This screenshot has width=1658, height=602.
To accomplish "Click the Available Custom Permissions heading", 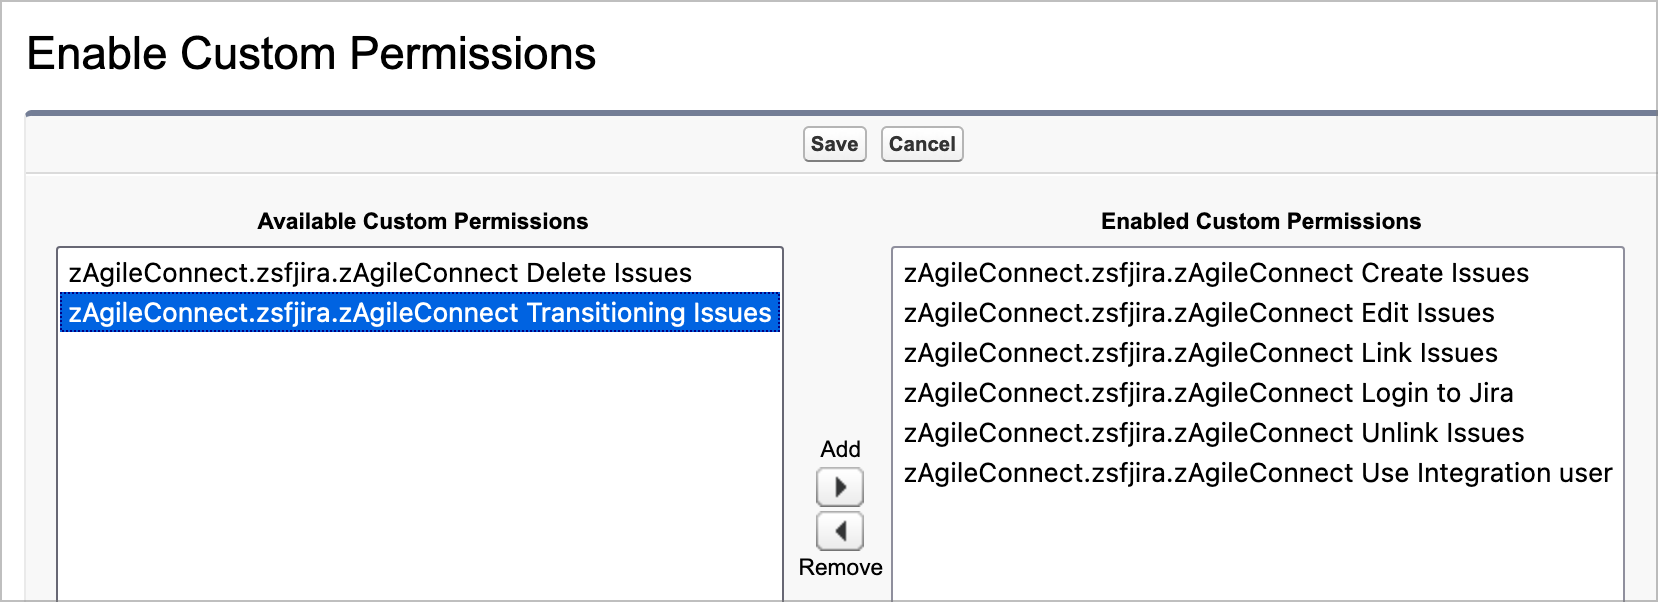I will [x=423, y=221].
